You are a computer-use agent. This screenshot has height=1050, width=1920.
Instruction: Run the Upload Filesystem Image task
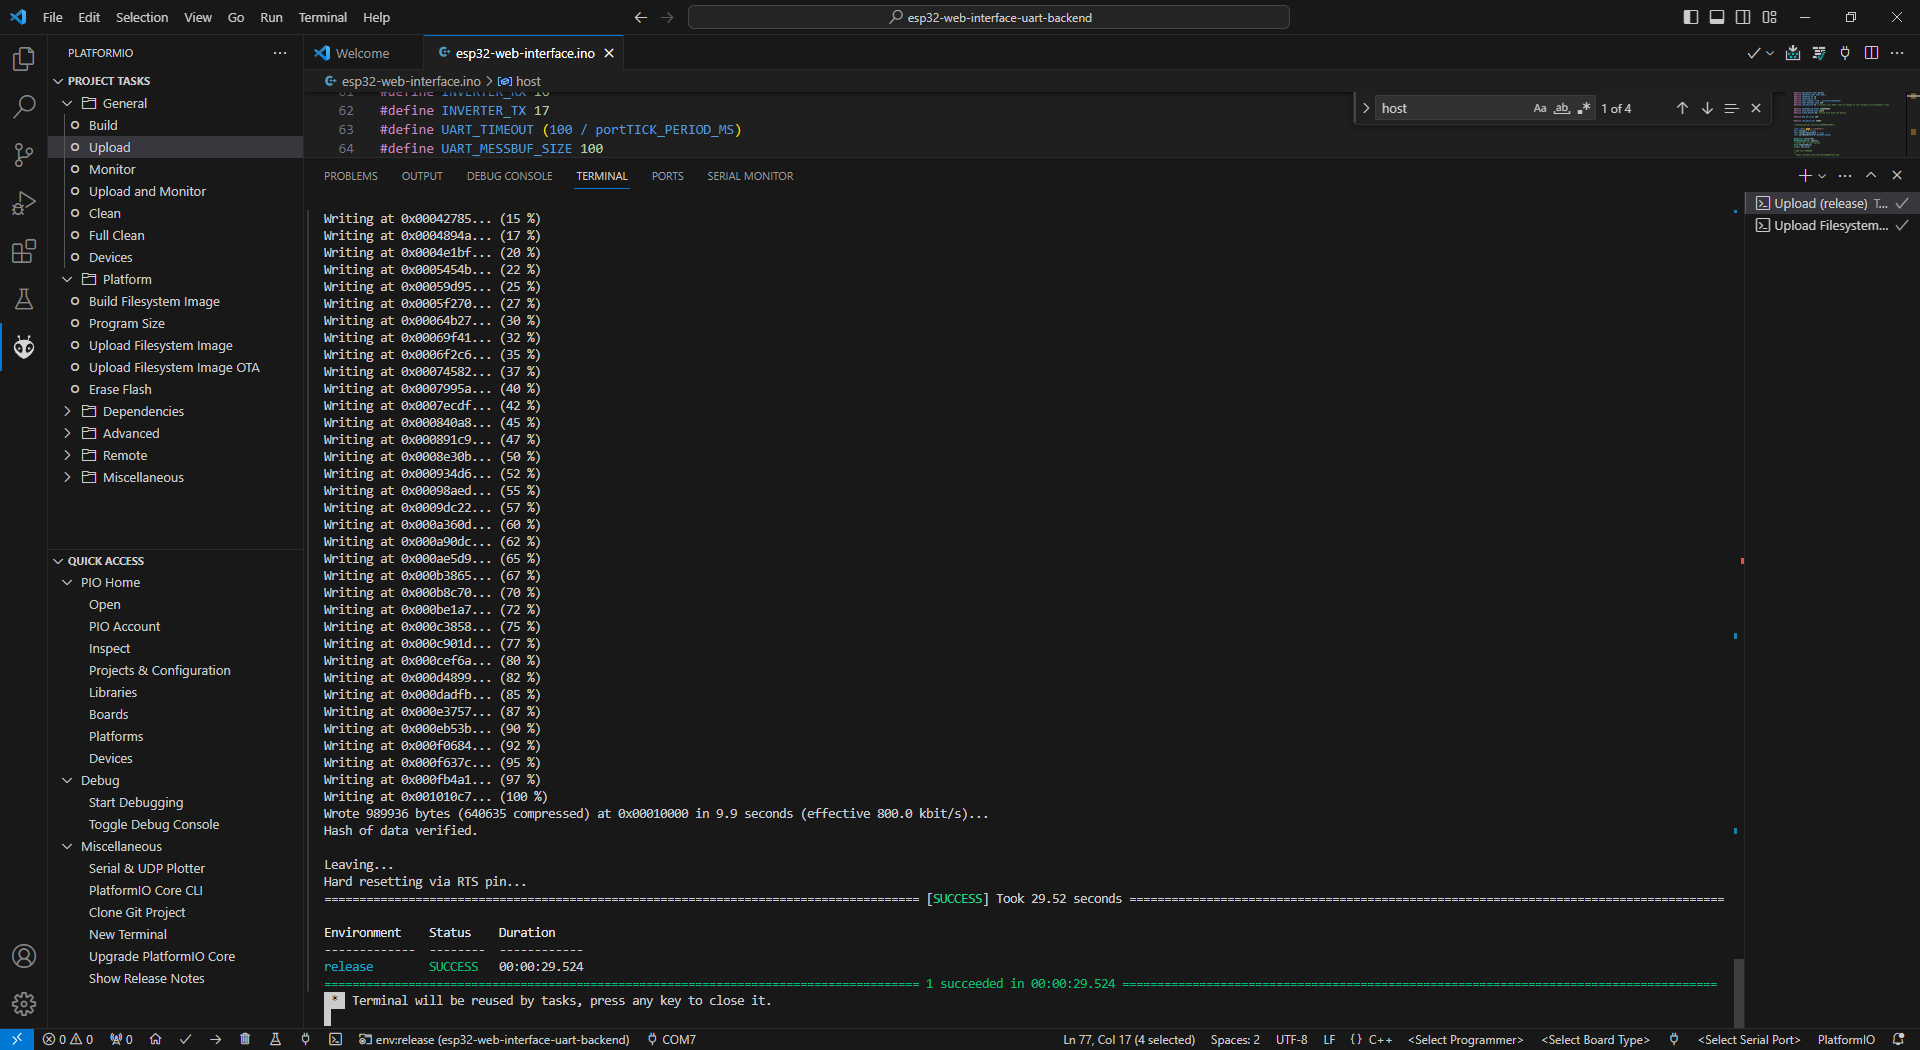click(160, 345)
